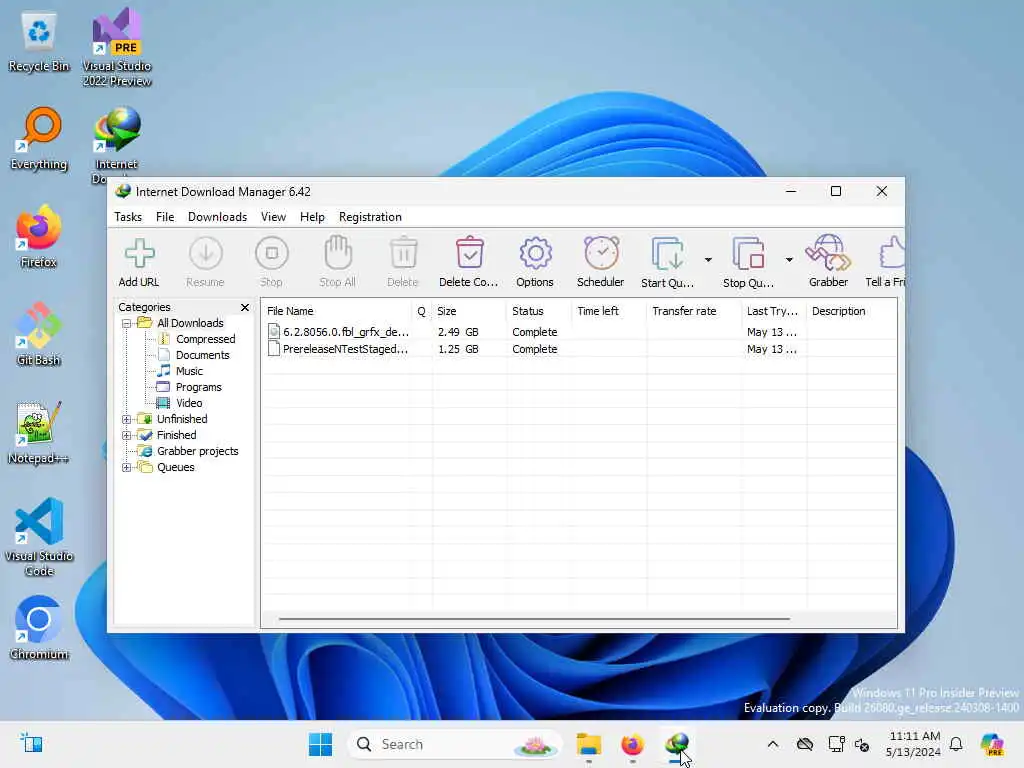Open the Recycle Bin desktop icon
Image resolution: width=1024 pixels, height=768 pixels.
39,43
